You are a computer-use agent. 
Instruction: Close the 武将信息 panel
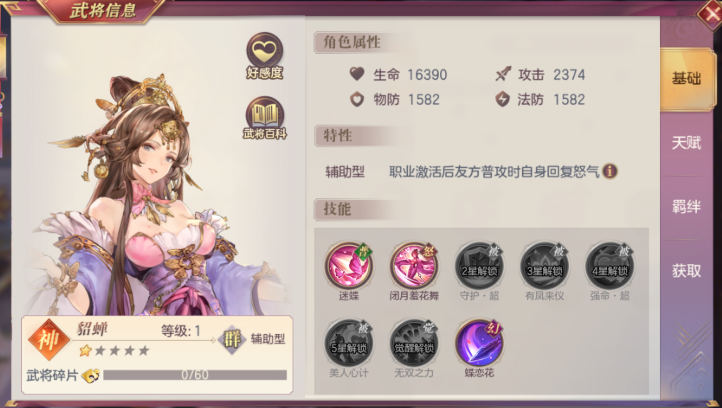pyautogui.click(x=710, y=14)
